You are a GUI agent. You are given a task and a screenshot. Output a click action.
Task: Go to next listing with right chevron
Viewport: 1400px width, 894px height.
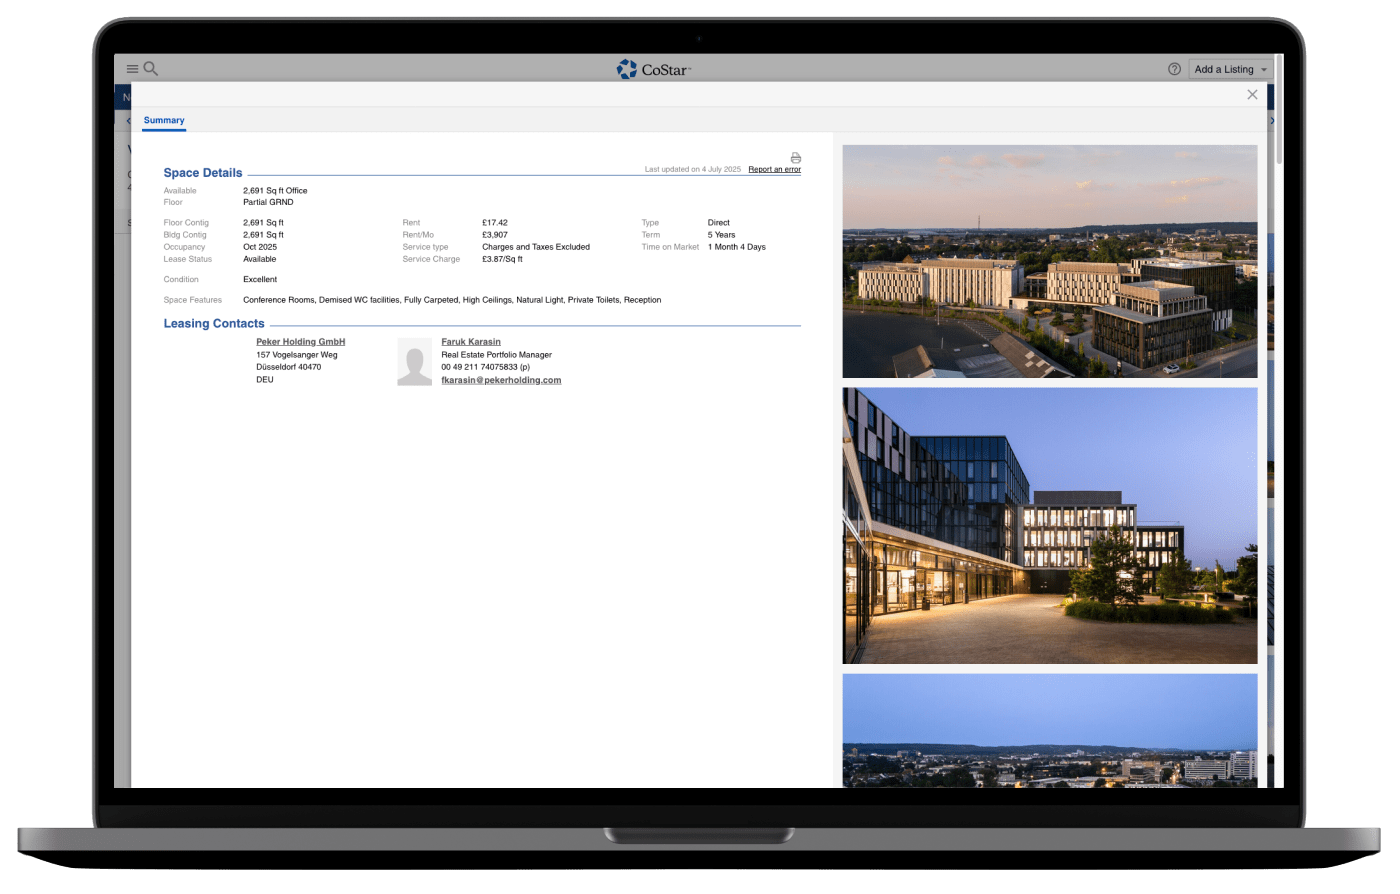click(x=1271, y=121)
